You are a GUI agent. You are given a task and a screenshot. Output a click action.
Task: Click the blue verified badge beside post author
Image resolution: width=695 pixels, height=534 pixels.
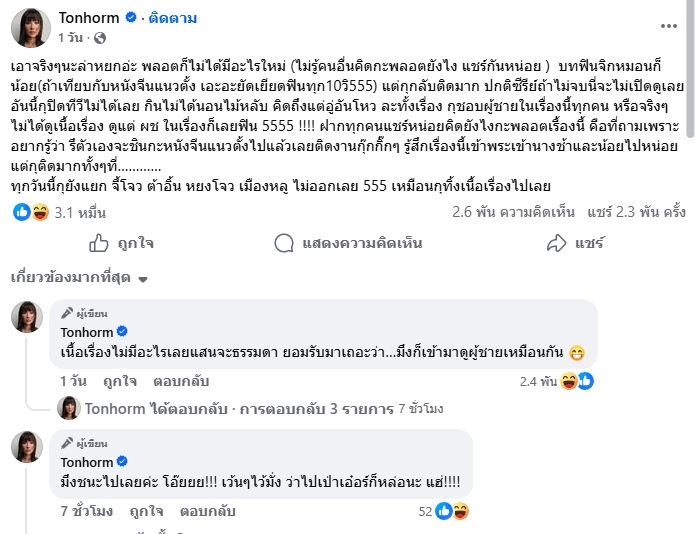(x=131, y=18)
